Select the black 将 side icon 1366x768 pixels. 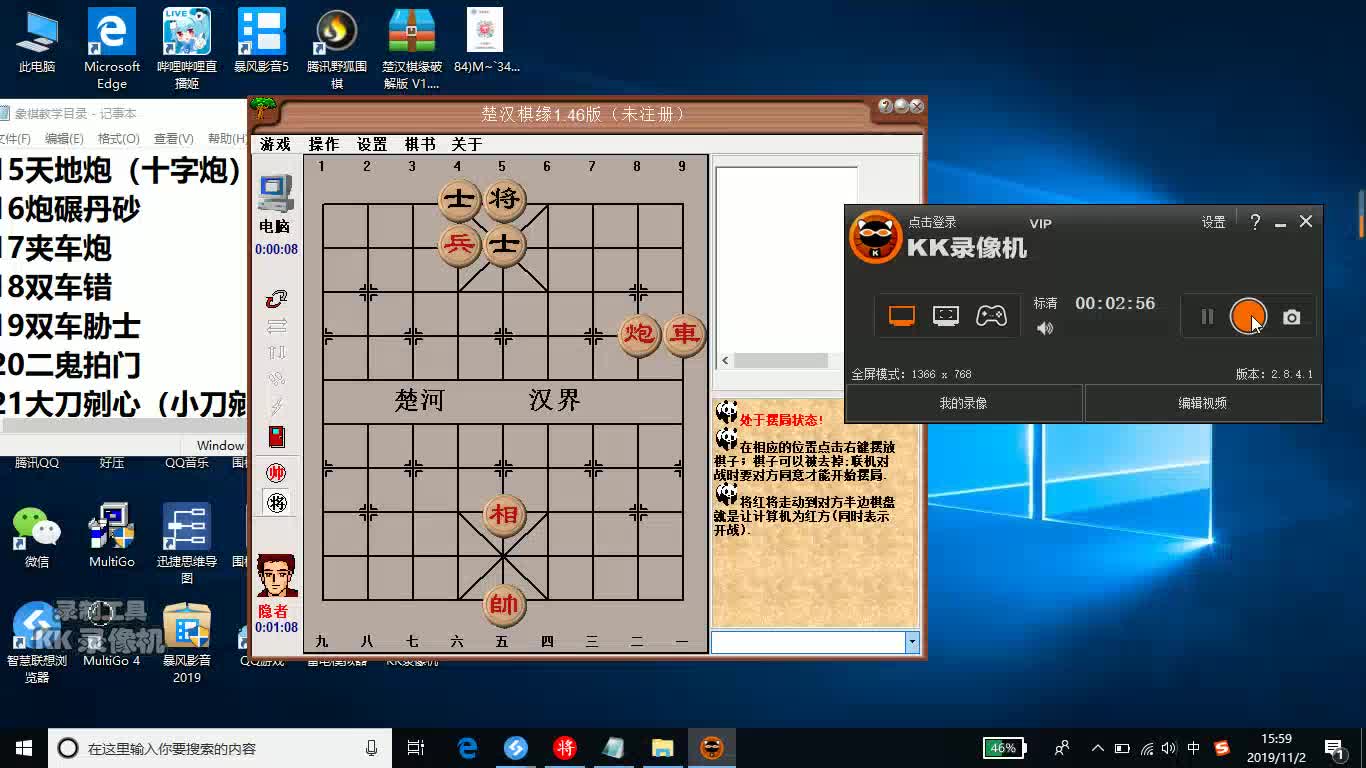pos(277,503)
